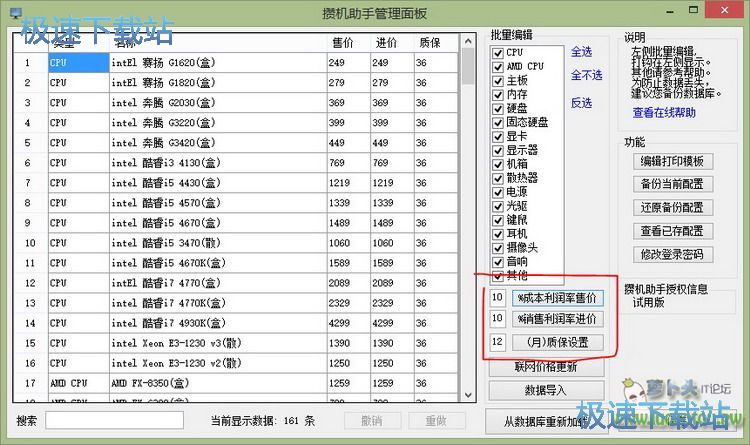The image size is (750, 445).
Task: Toggle the 光驱 checkbox
Action: tap(498, 206)
